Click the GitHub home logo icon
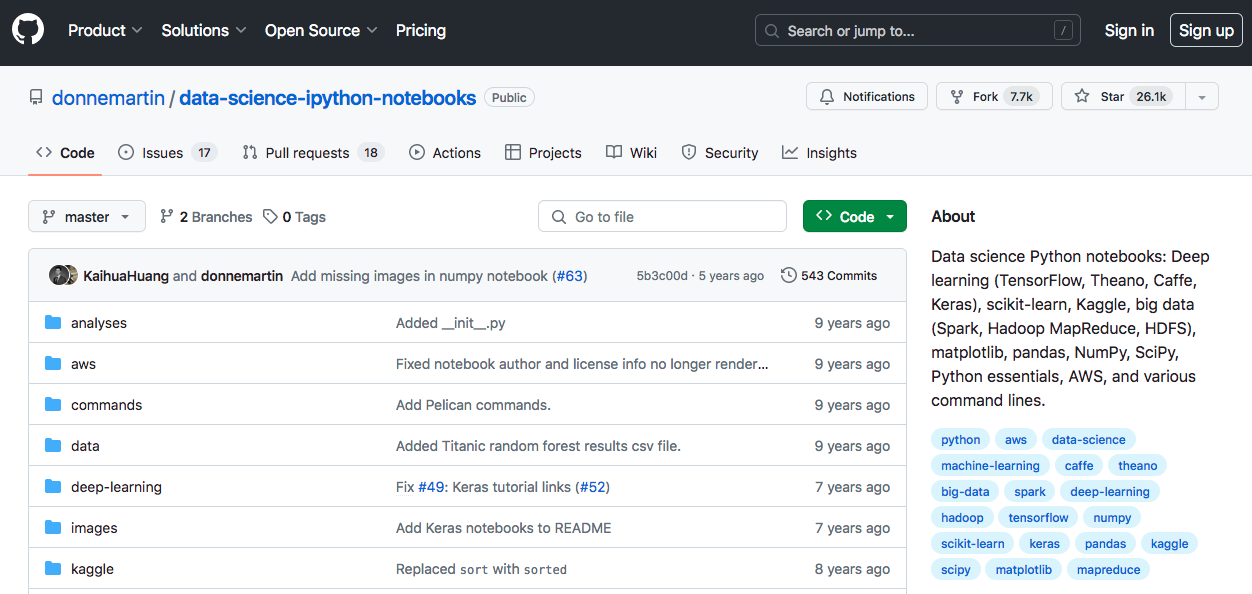Image resolution: width=1252 pixels, height=594 pixels. point(27,28)
